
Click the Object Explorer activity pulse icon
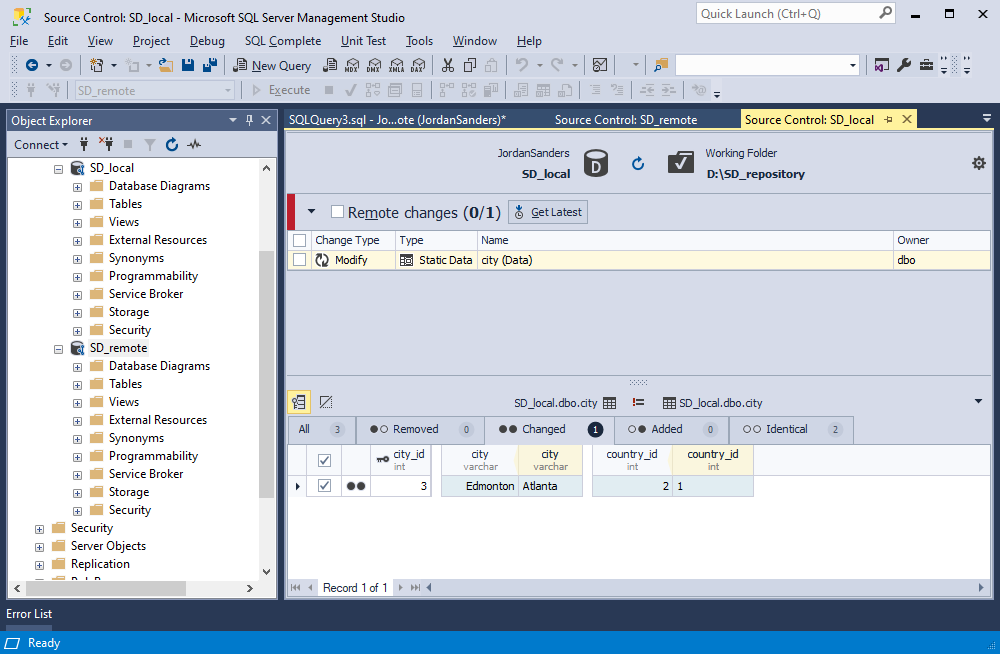pyautogui.click(x=194, y=144)
